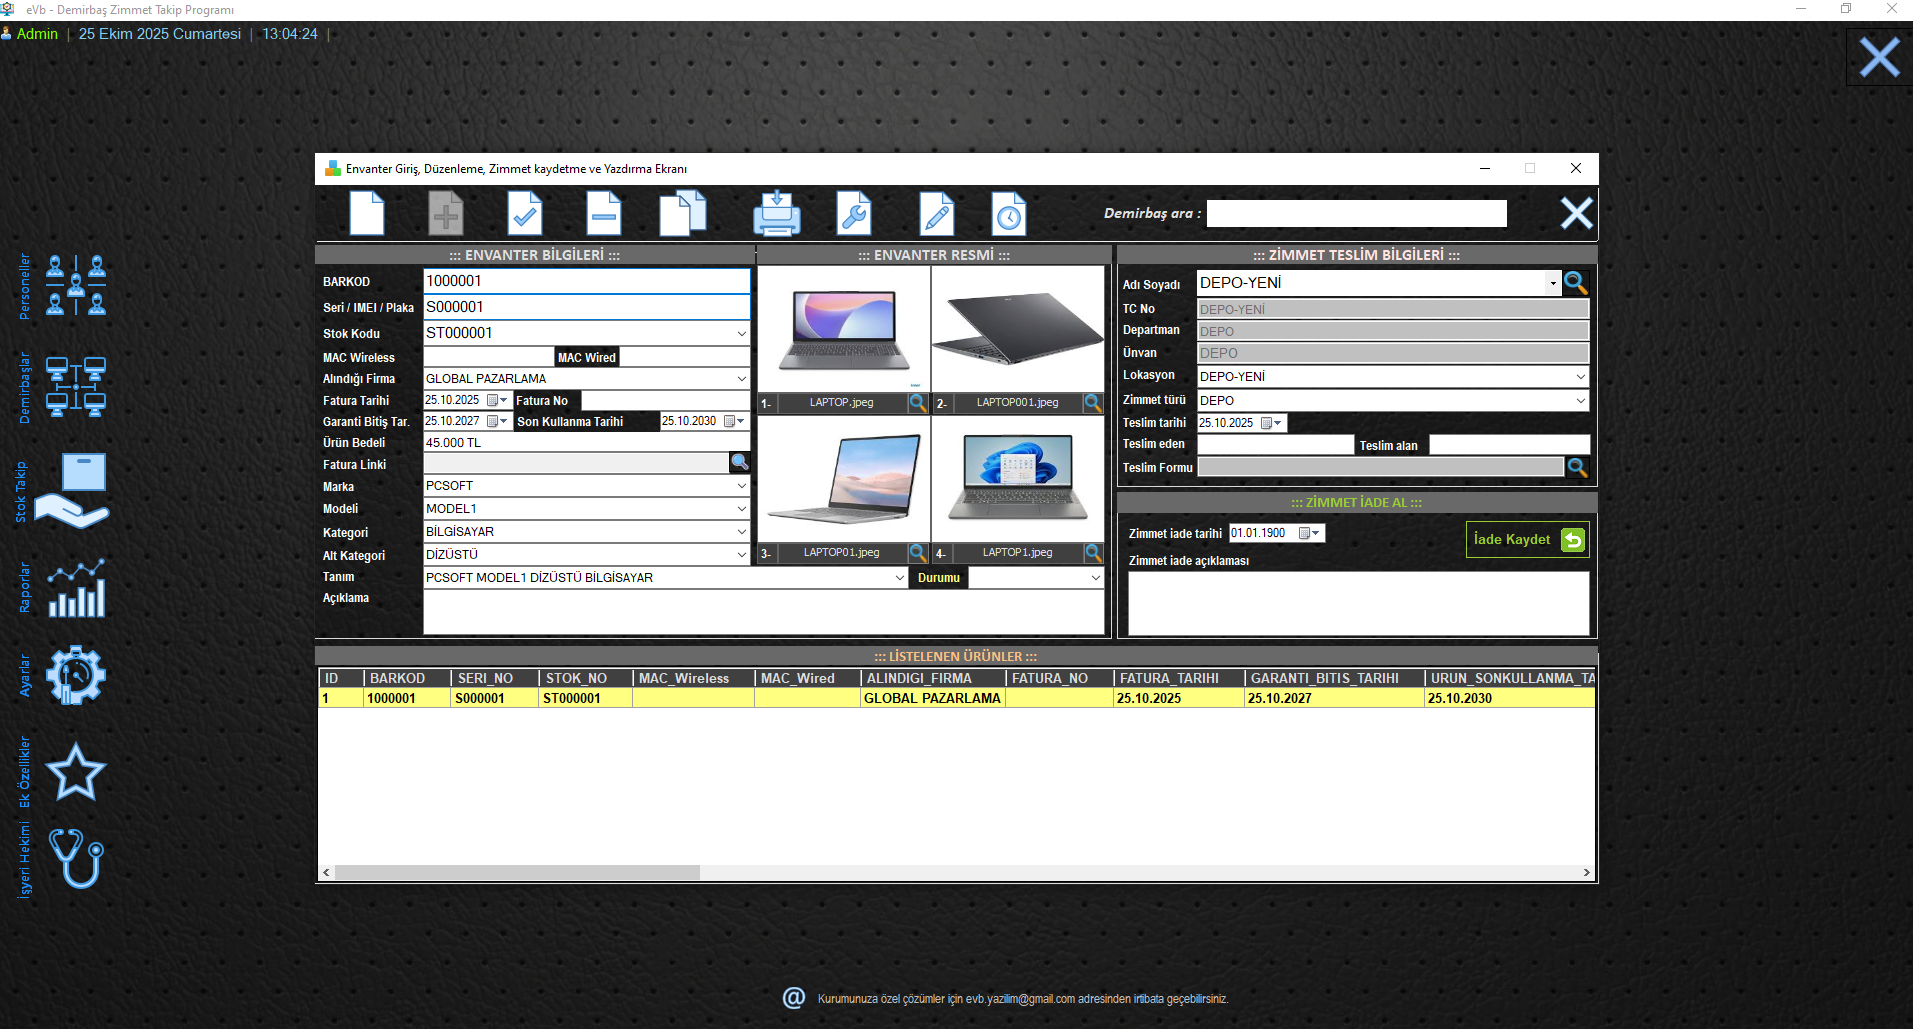Click the clock history document icon

[x=1009, y=213]
